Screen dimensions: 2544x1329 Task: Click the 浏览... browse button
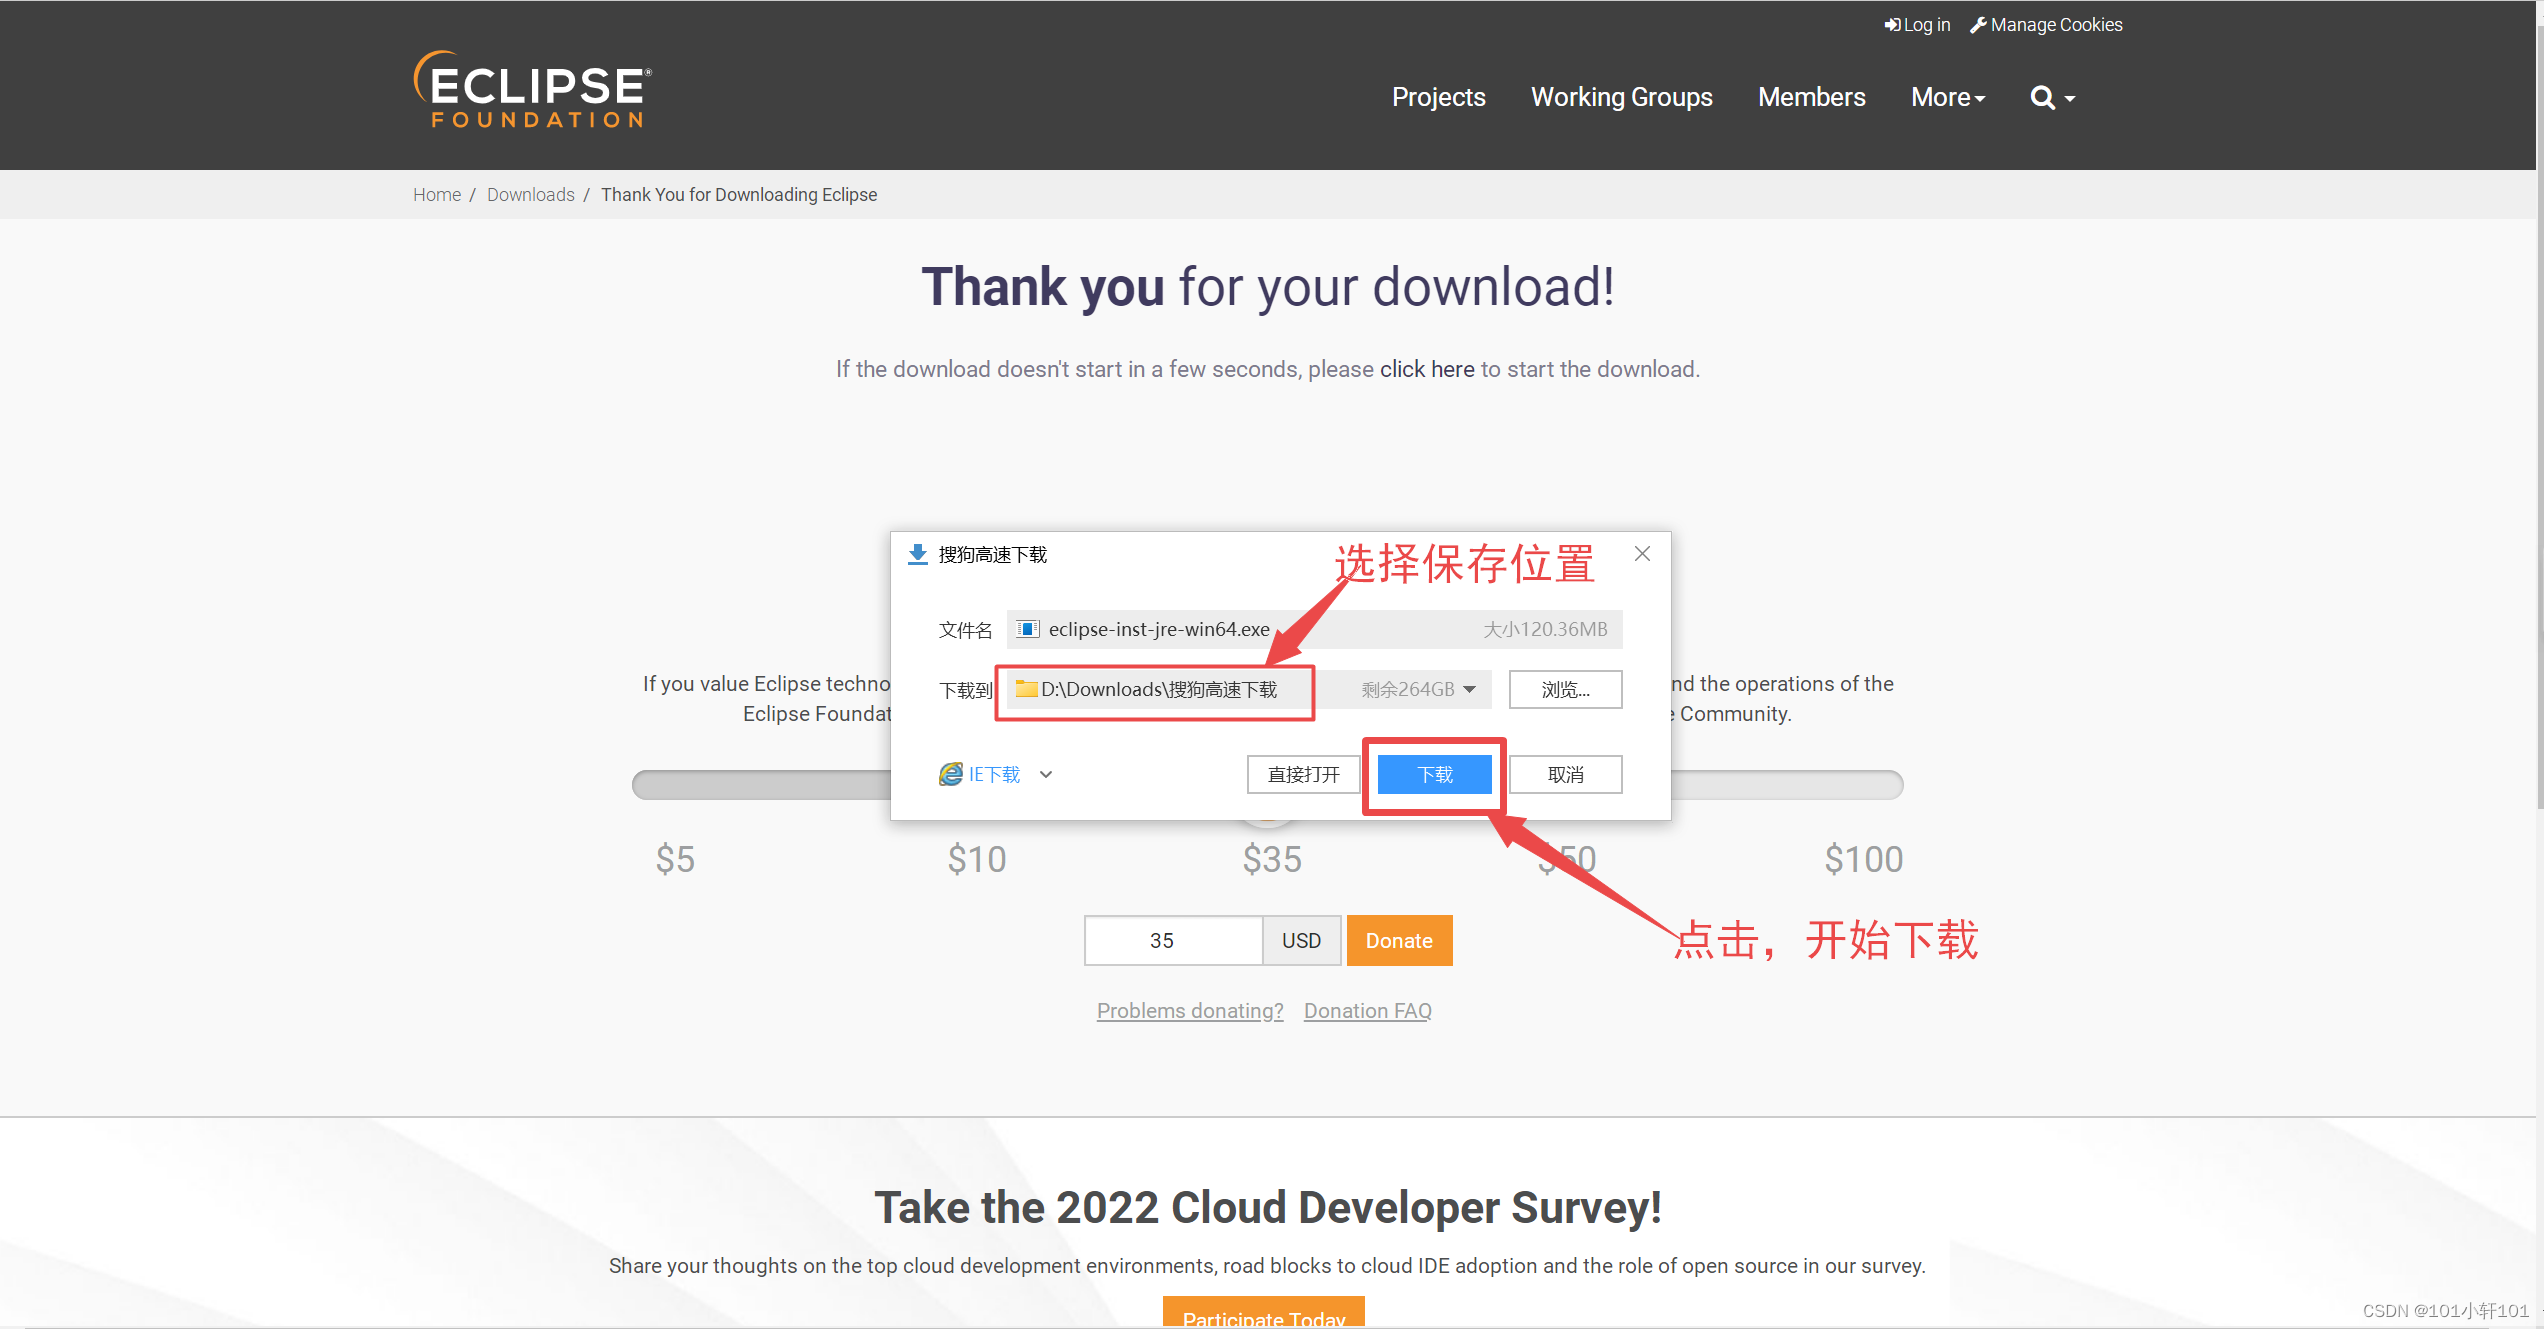point(1565,689)
